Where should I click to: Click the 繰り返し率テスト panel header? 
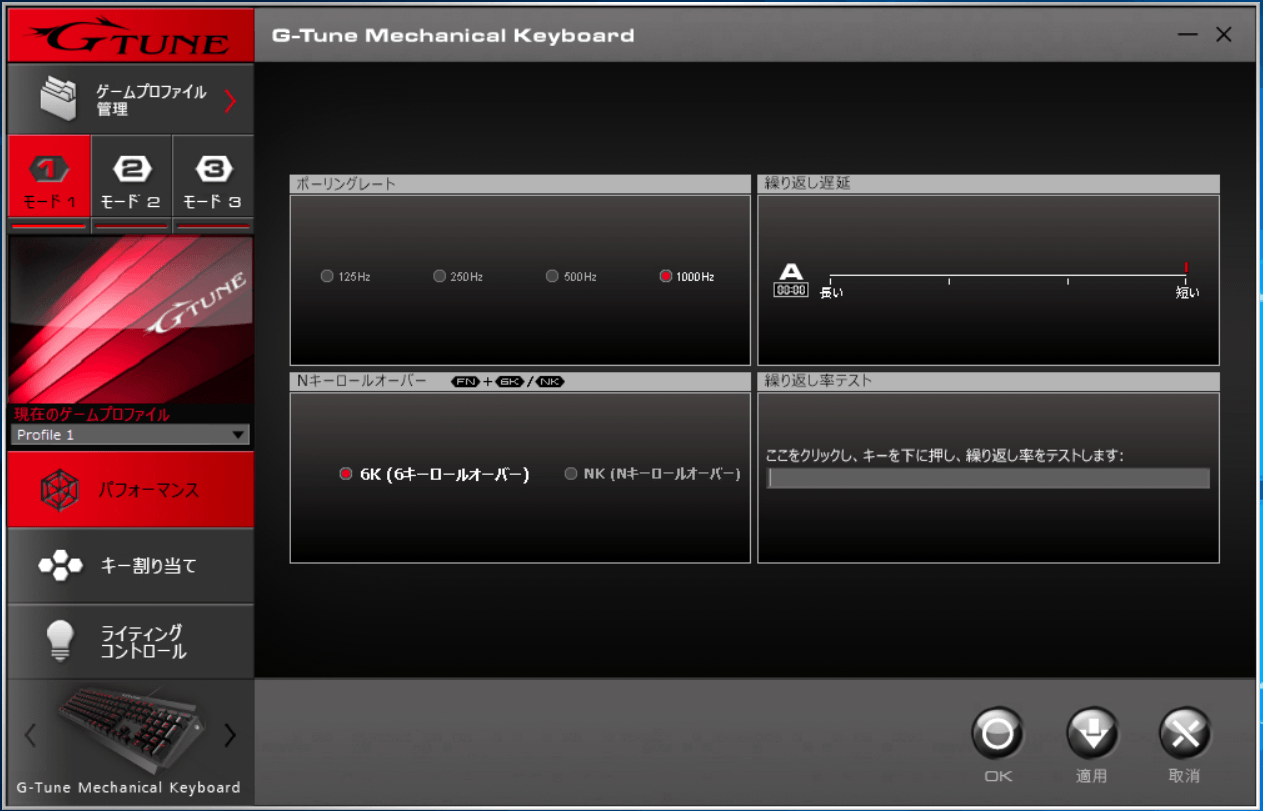click(988, 381)
